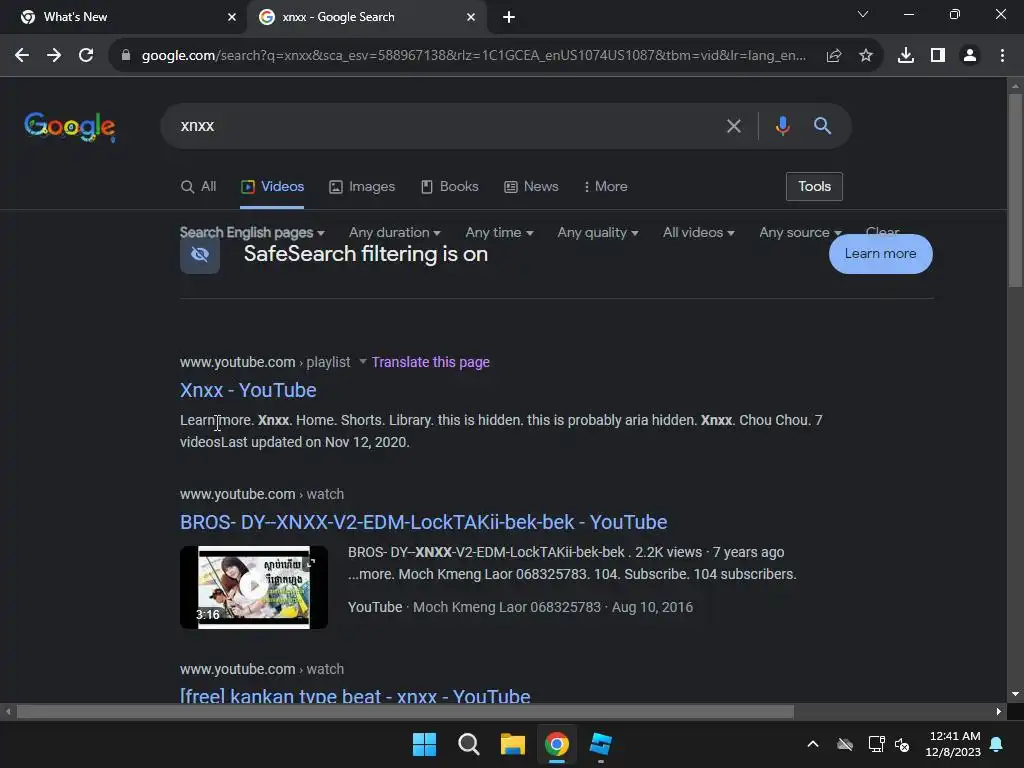Image resolution: width=1024 pixels, height=768 pixels.
Task: Open a new tab with the plus icon
Action: pyautogui.click(x=509, y=17)
